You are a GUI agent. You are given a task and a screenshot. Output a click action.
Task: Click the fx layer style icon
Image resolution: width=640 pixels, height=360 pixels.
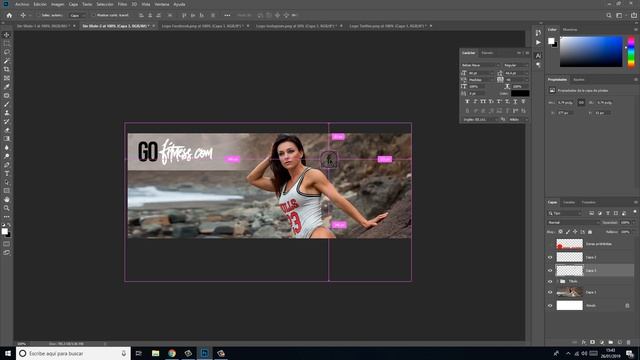click(584, 342)
